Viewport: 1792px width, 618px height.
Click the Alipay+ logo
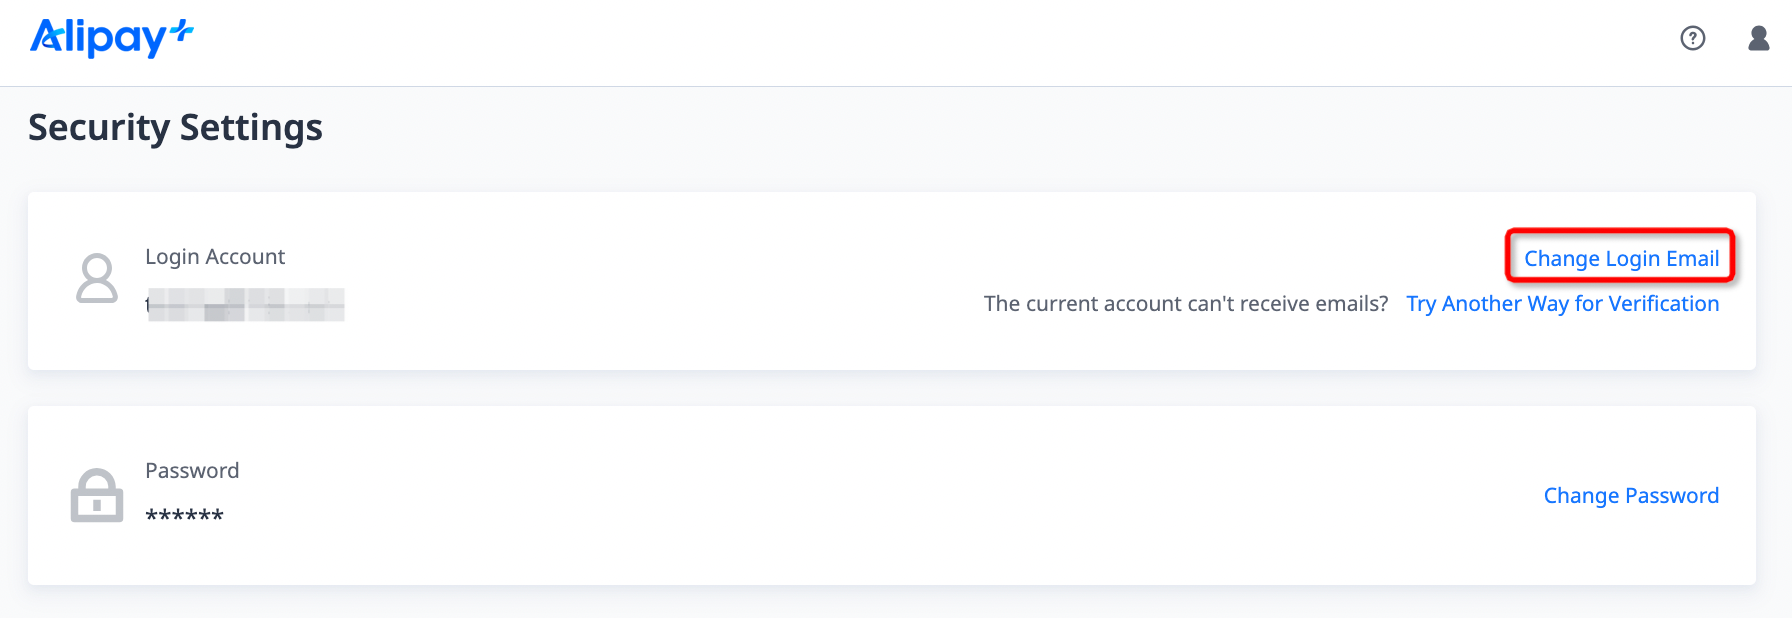coord(98,38)
